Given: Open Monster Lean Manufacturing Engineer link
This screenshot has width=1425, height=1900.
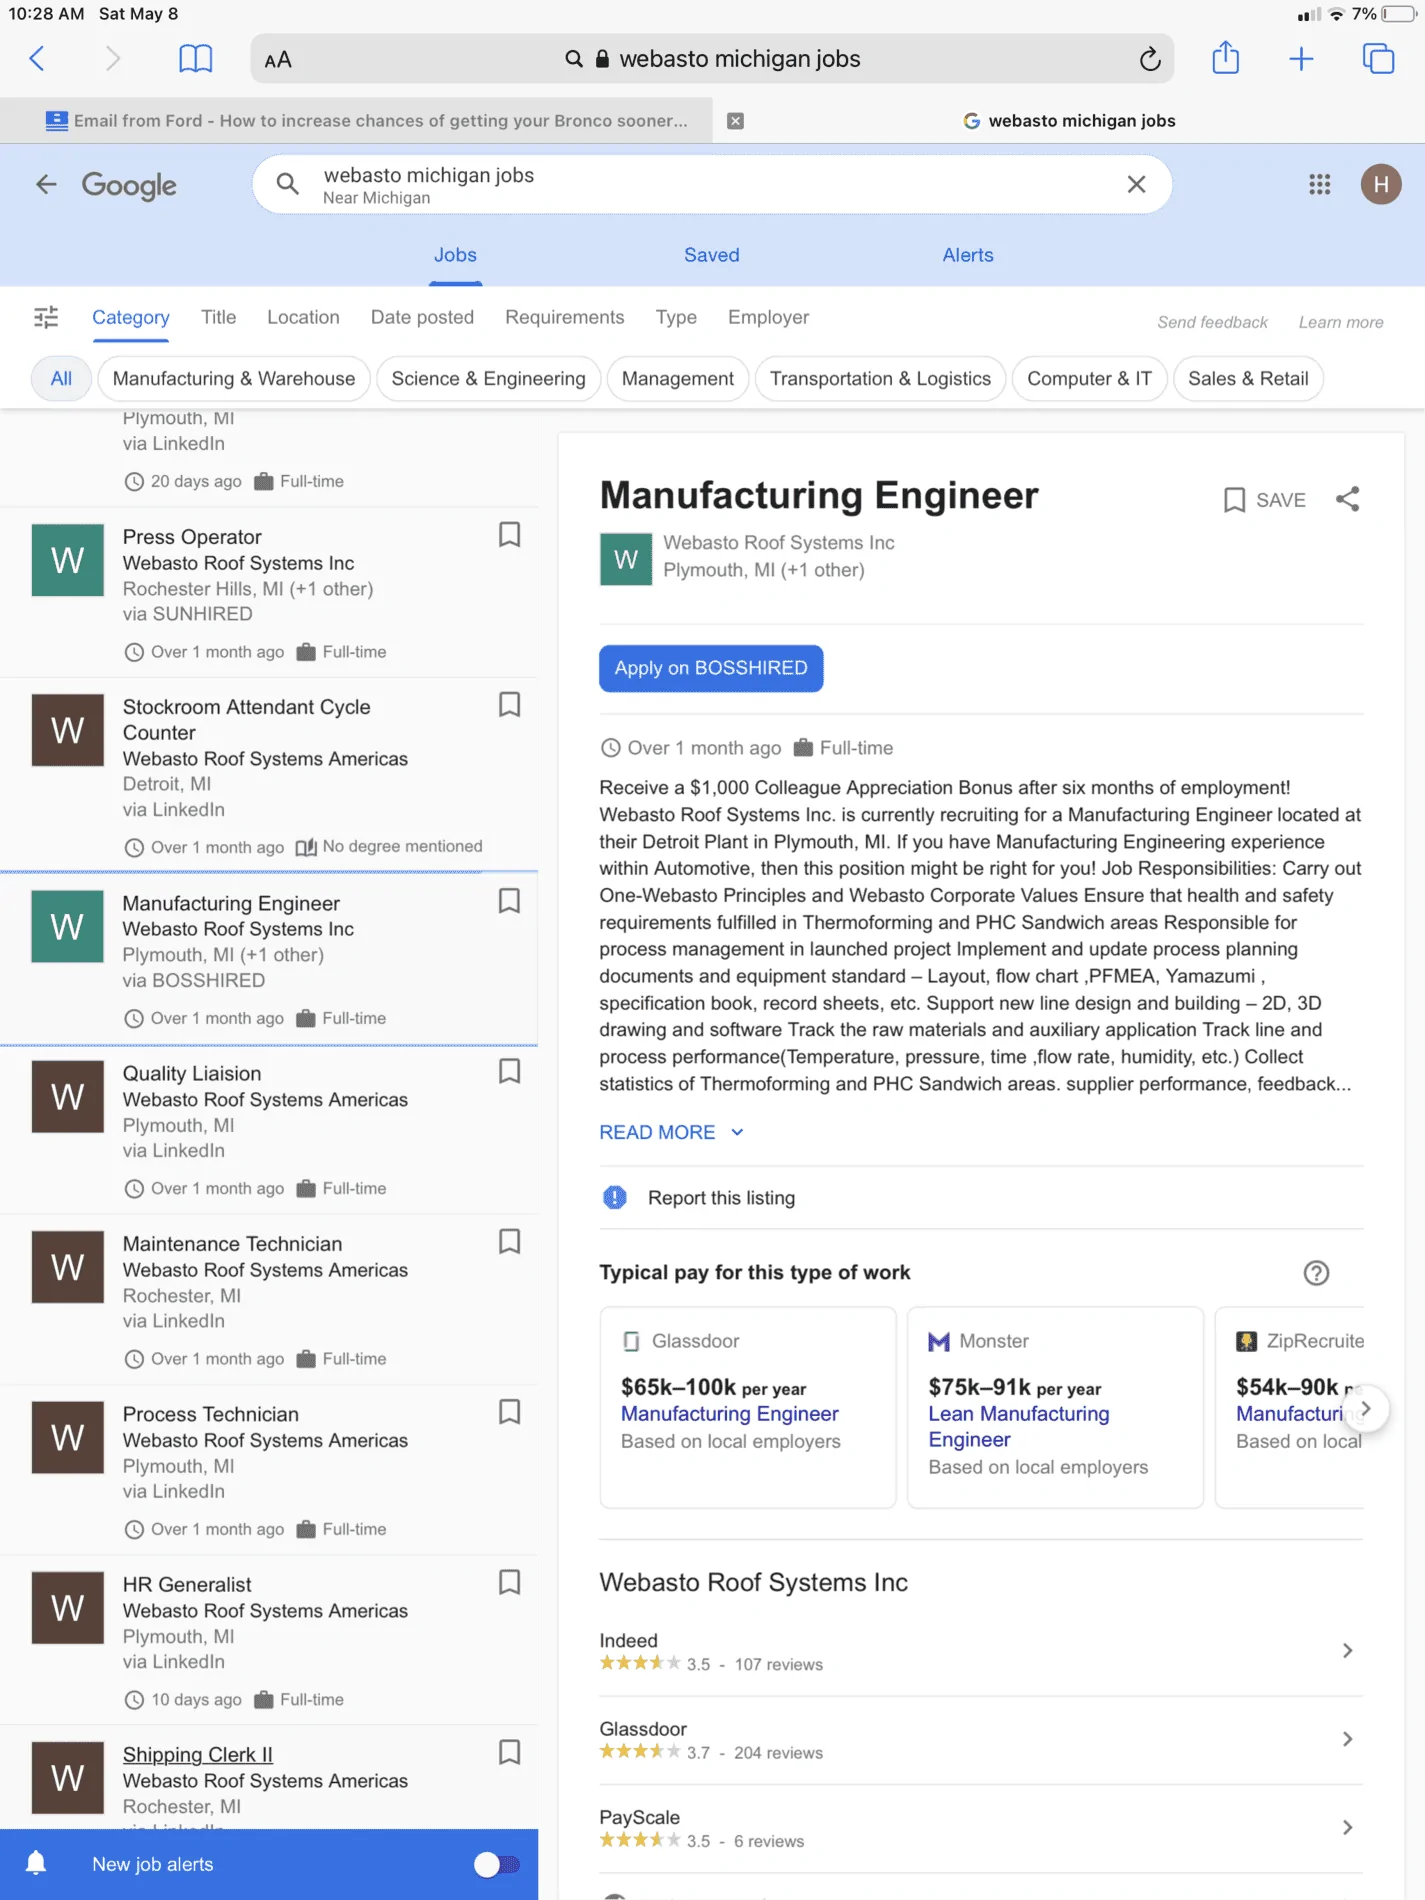Looking at the screenshot, I should (x=1019, y=1427).
